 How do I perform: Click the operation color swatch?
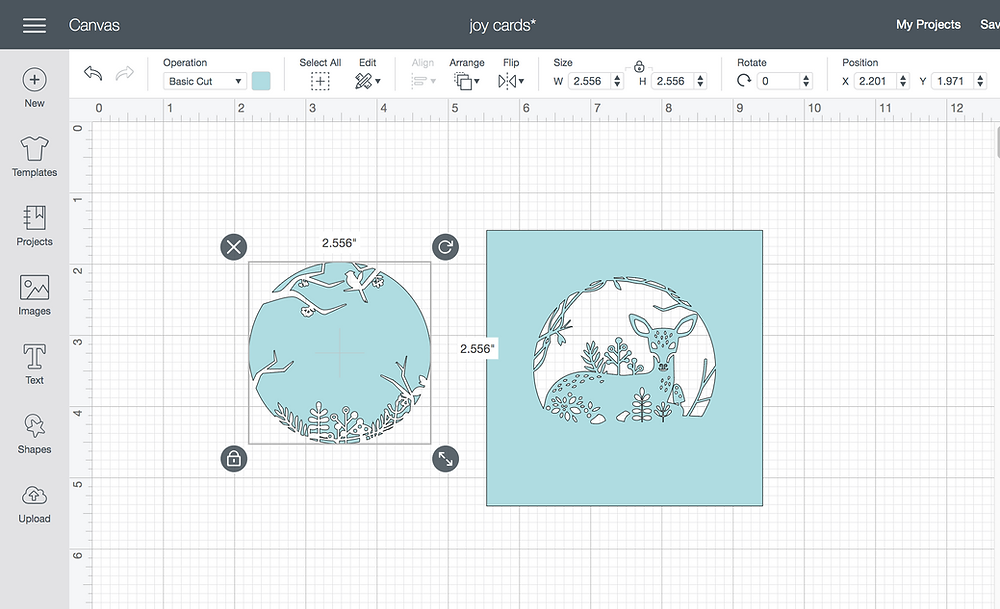point(261,81)
